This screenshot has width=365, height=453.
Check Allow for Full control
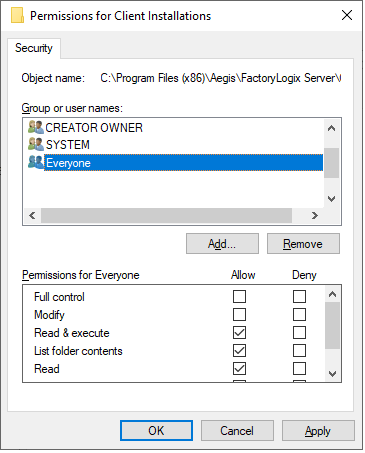[239, 296]
